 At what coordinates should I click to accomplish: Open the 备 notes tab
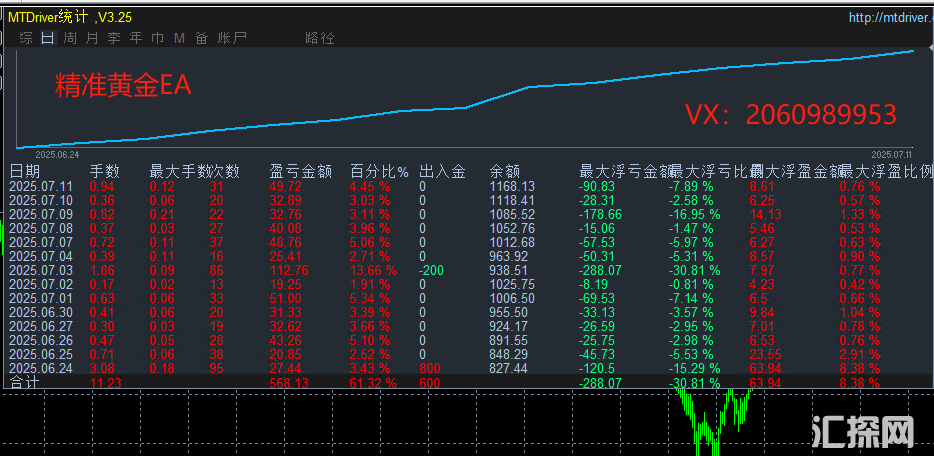[201, 39]
